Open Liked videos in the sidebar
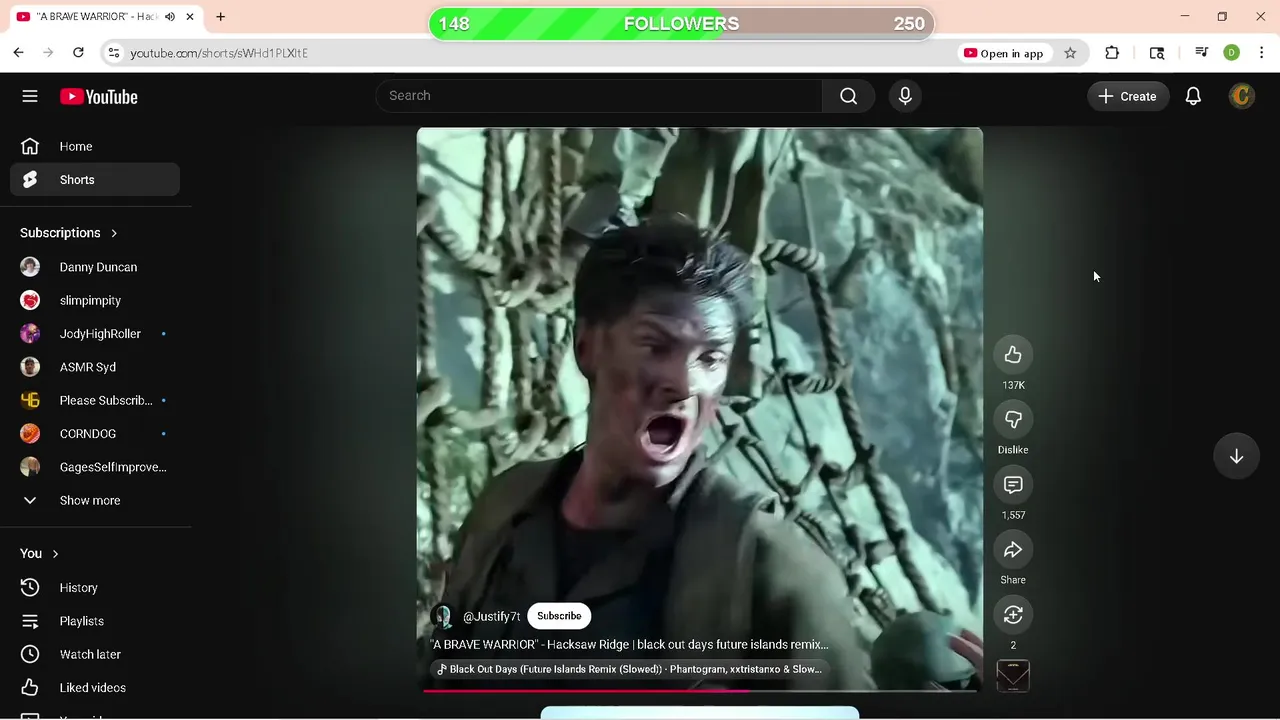 click(x=95, y=688)
